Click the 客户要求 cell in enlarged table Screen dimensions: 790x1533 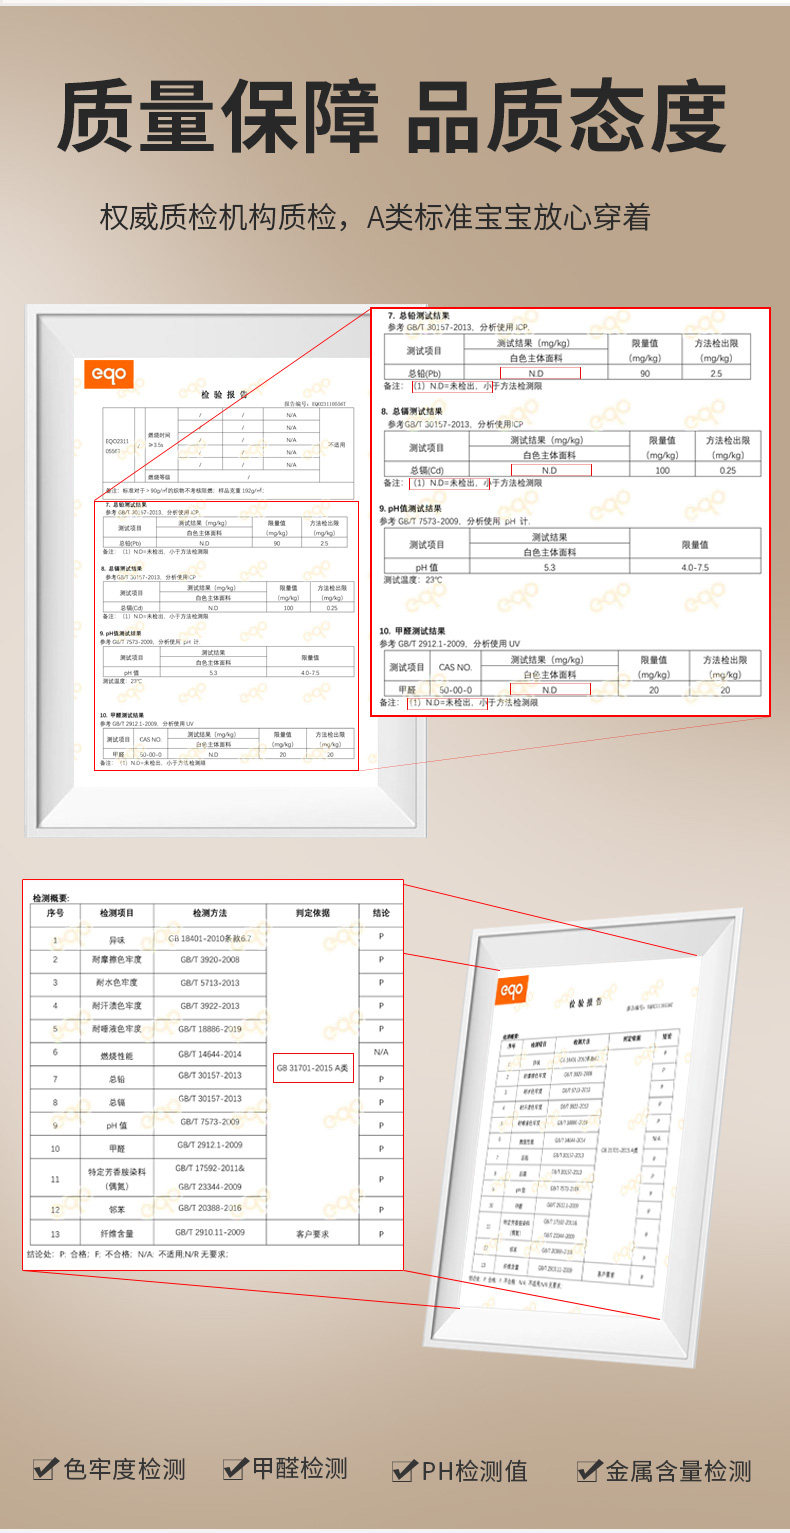[312, 1235]
